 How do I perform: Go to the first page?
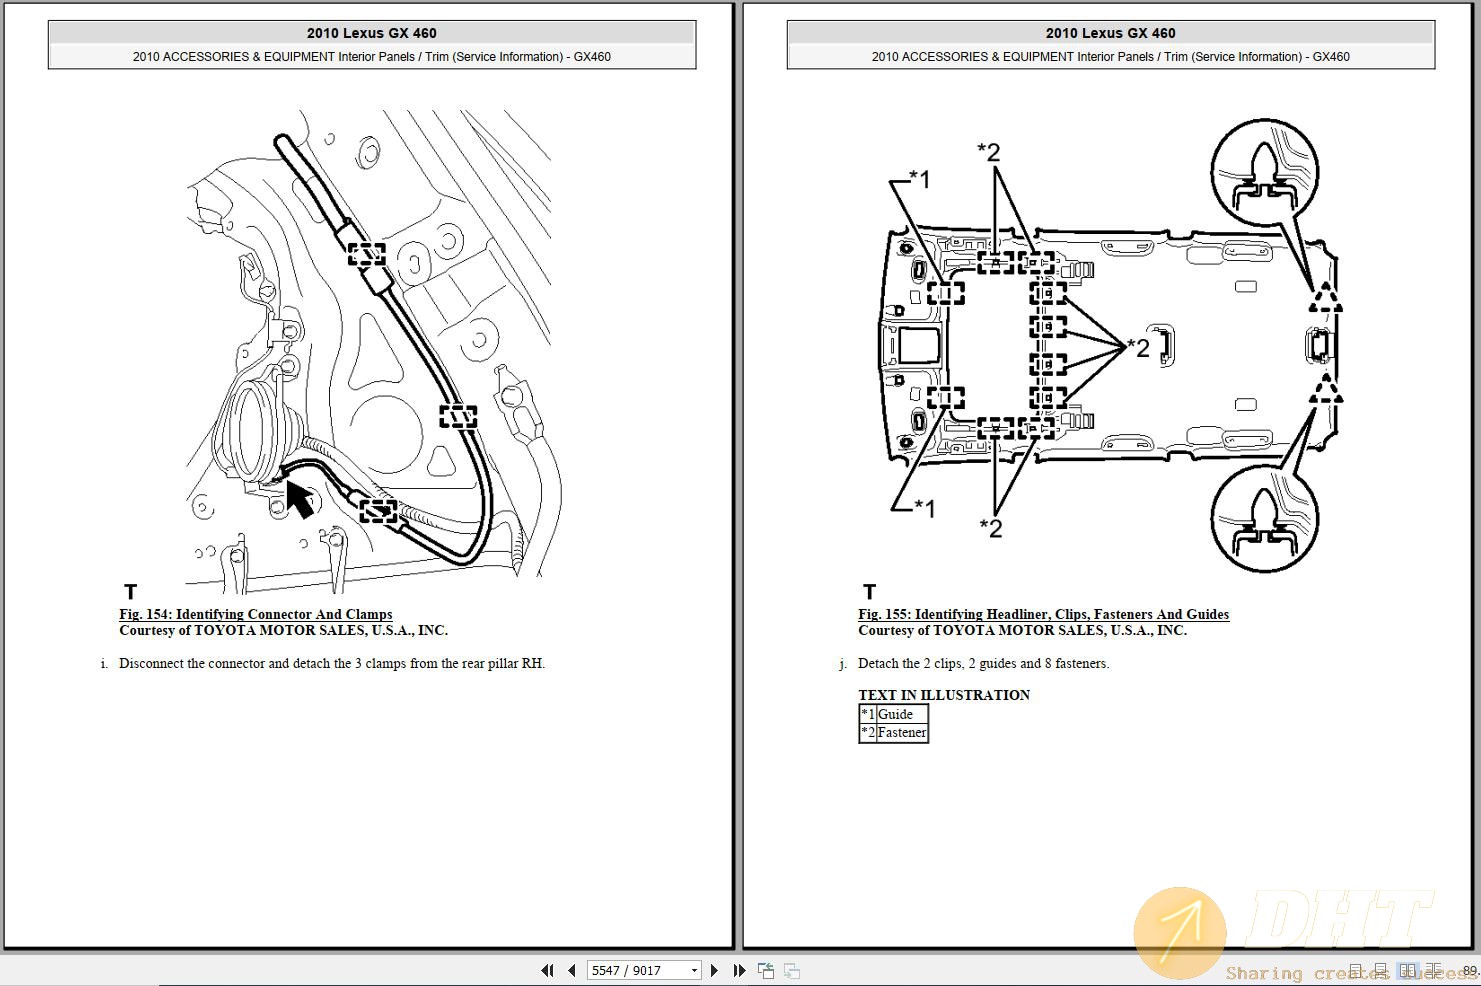coord(547,970)
